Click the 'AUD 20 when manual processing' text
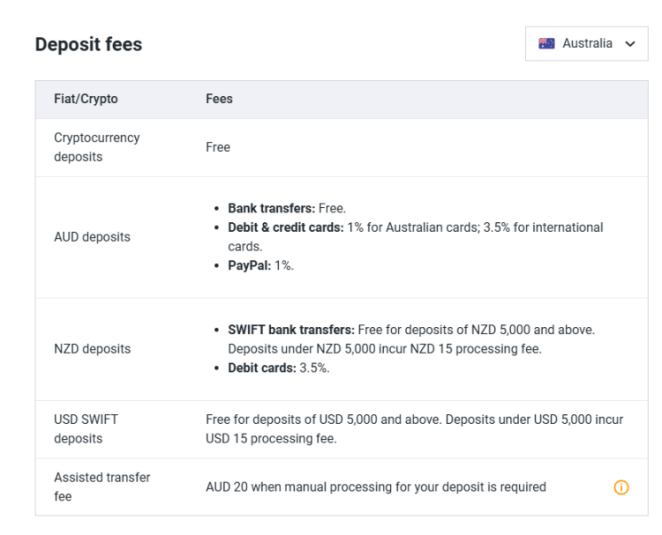The height and width of the screenshot is (535, 662). 376,487
